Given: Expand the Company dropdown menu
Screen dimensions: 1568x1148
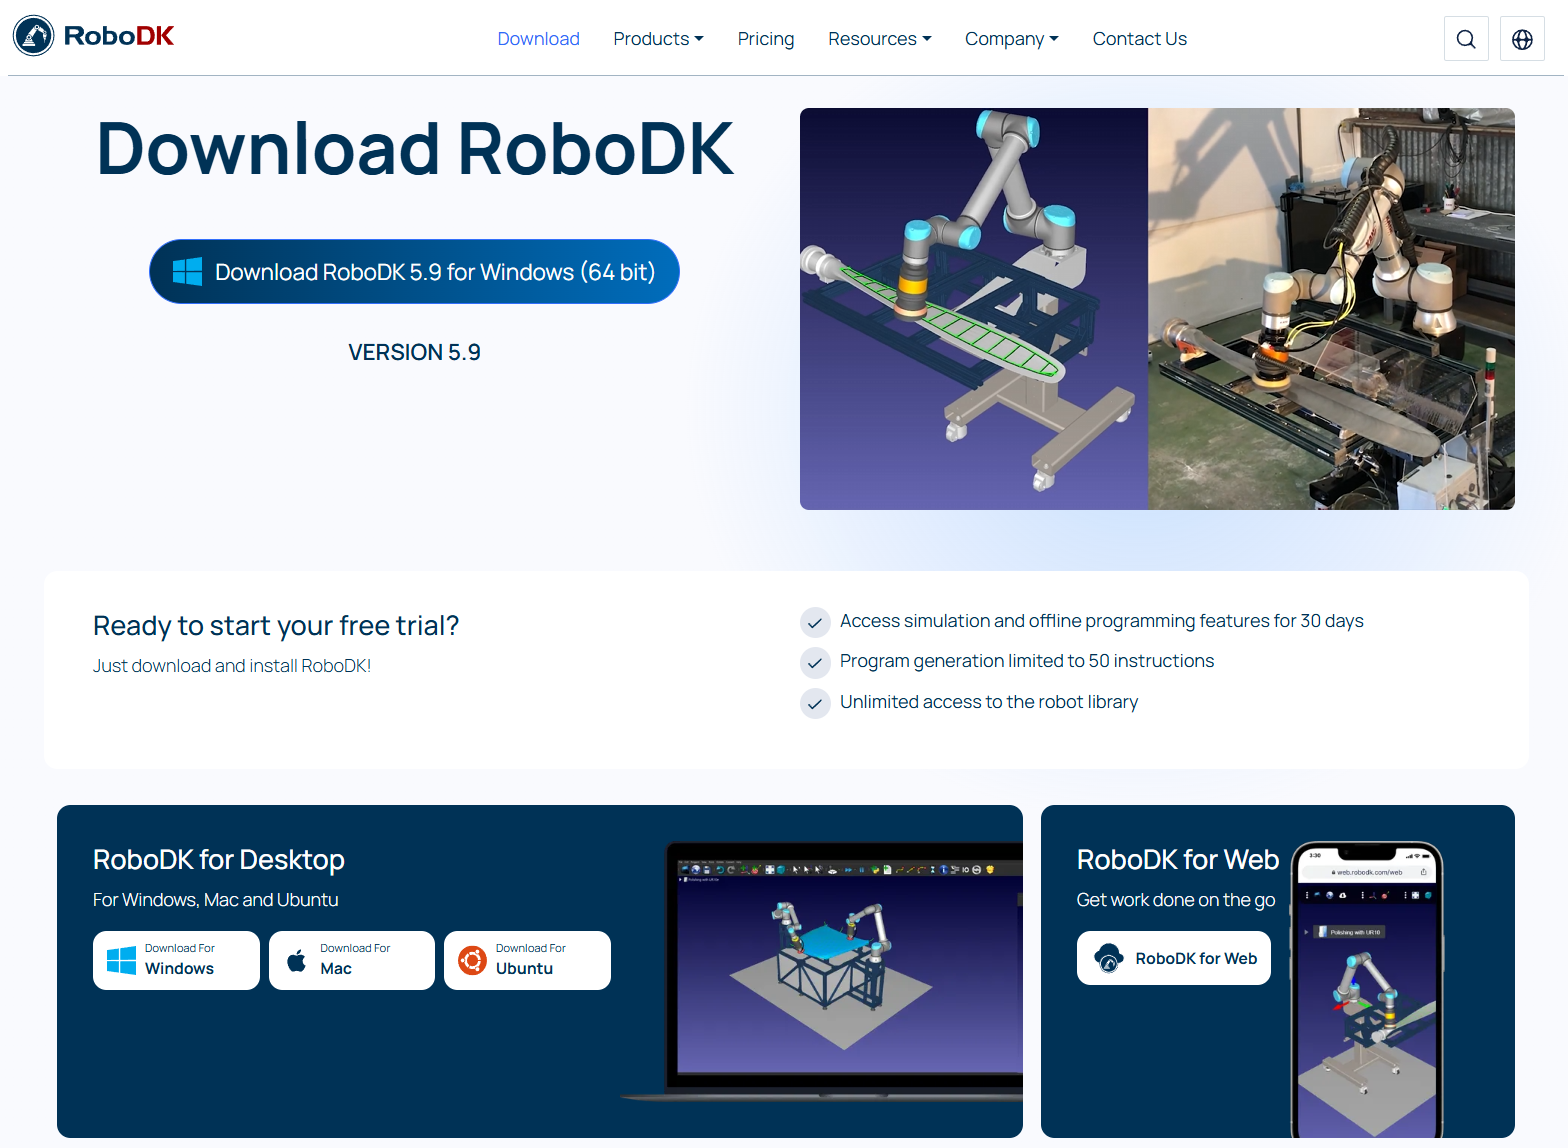Looking at the screenshot, I should pyautogui.click(x=1012, y=39).
